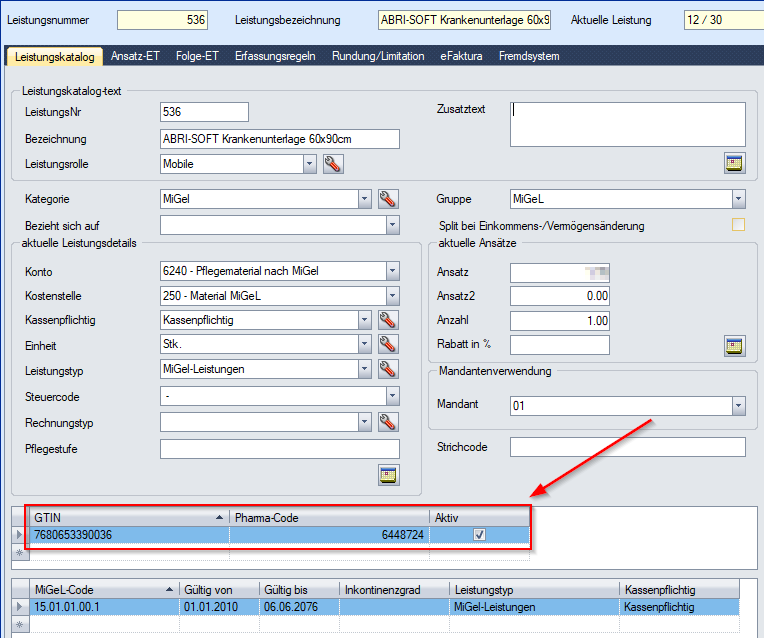Switch to the Ansatz-ET tab
The height and width of the screenshot is (638, 764).
pyautogui.click(x=135, y=56)
